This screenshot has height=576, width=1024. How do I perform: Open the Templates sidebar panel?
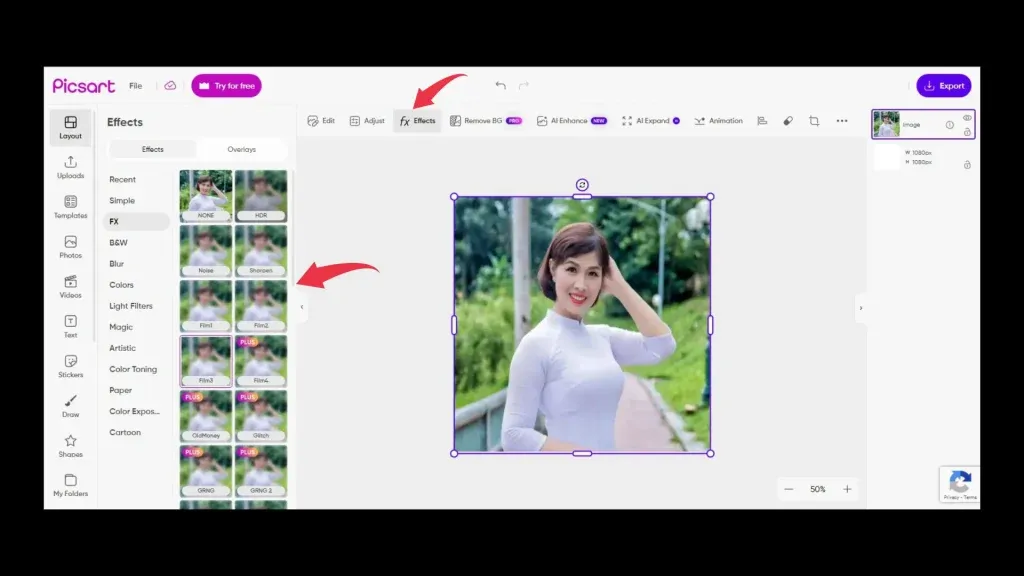pyautogui.click(x=71, y=207)
